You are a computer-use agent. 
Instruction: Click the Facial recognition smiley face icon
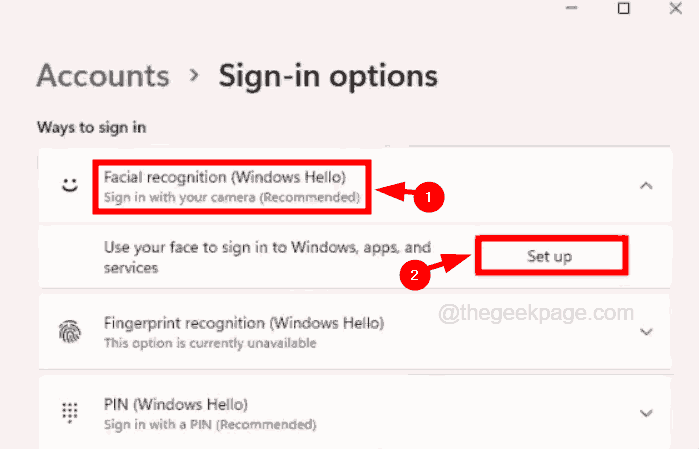pos(69,185)
